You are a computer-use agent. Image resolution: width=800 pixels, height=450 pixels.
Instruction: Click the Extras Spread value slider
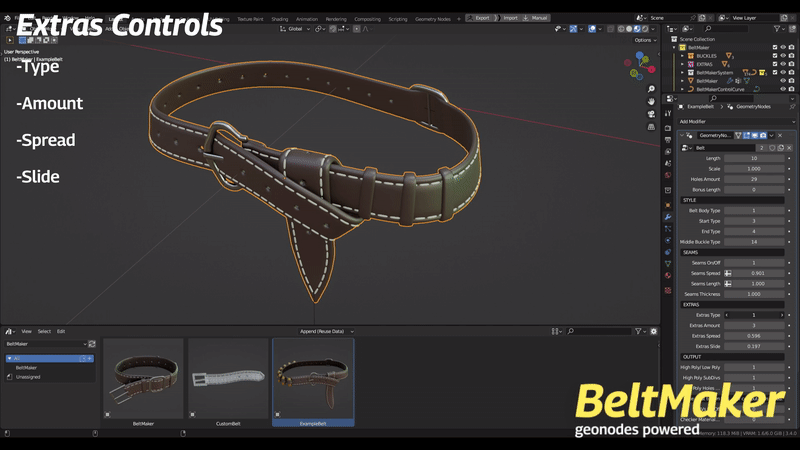[x=754, y=336]
